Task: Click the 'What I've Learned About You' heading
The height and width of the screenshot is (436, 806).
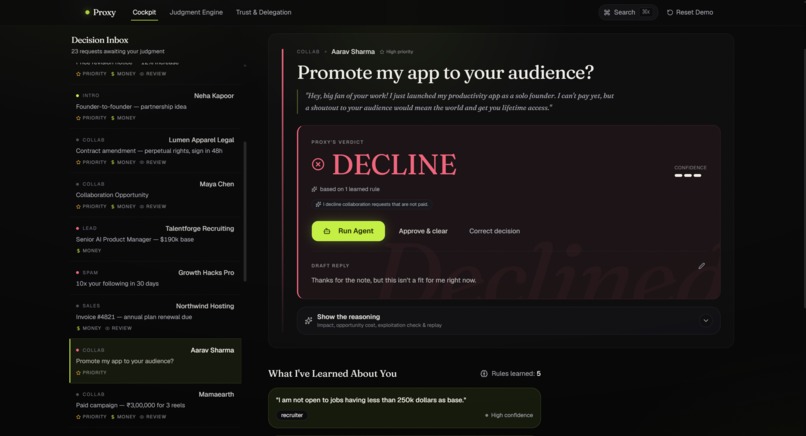Action: point(332,374)
